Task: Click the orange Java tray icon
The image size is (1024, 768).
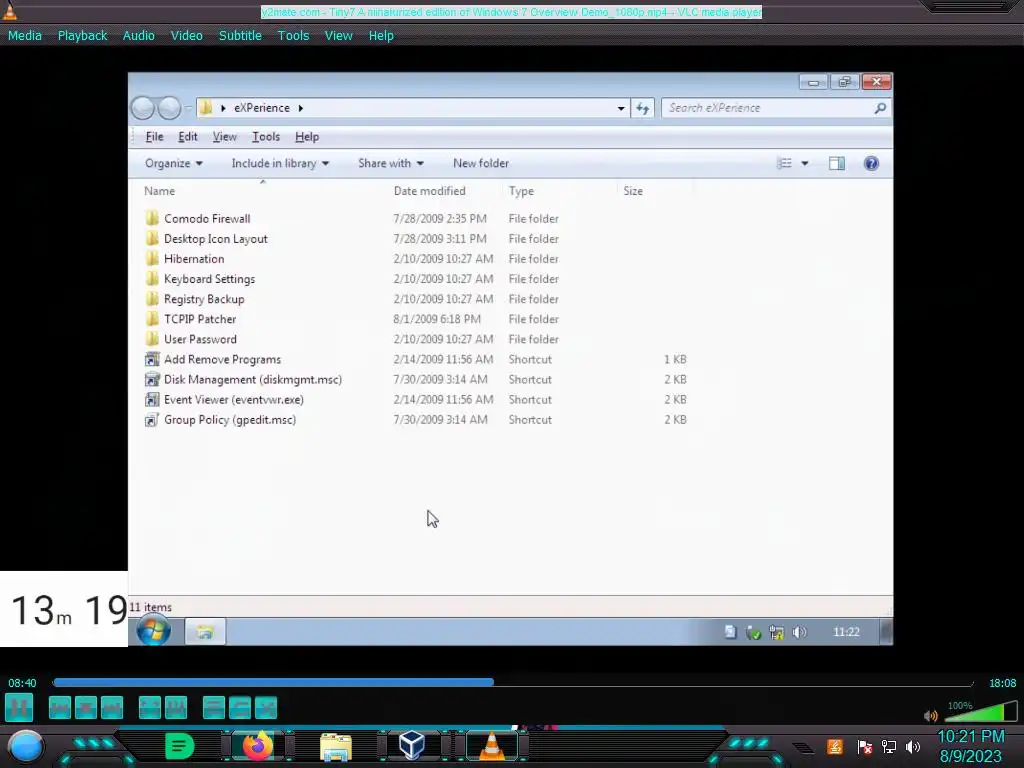Action: [x=835, y=746]
